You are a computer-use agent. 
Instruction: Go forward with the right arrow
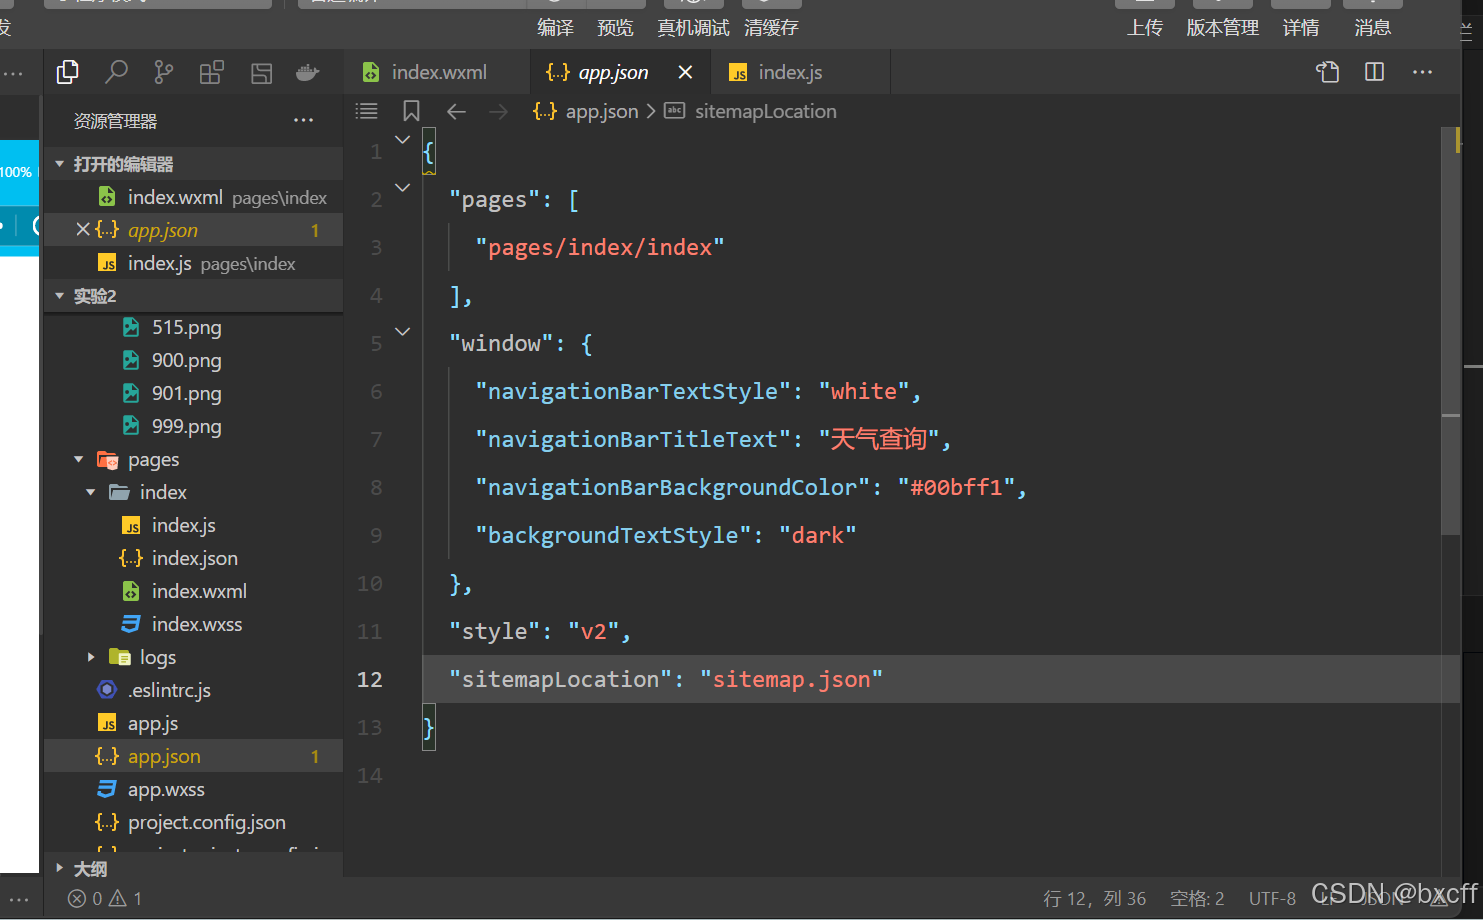[498, 111]
